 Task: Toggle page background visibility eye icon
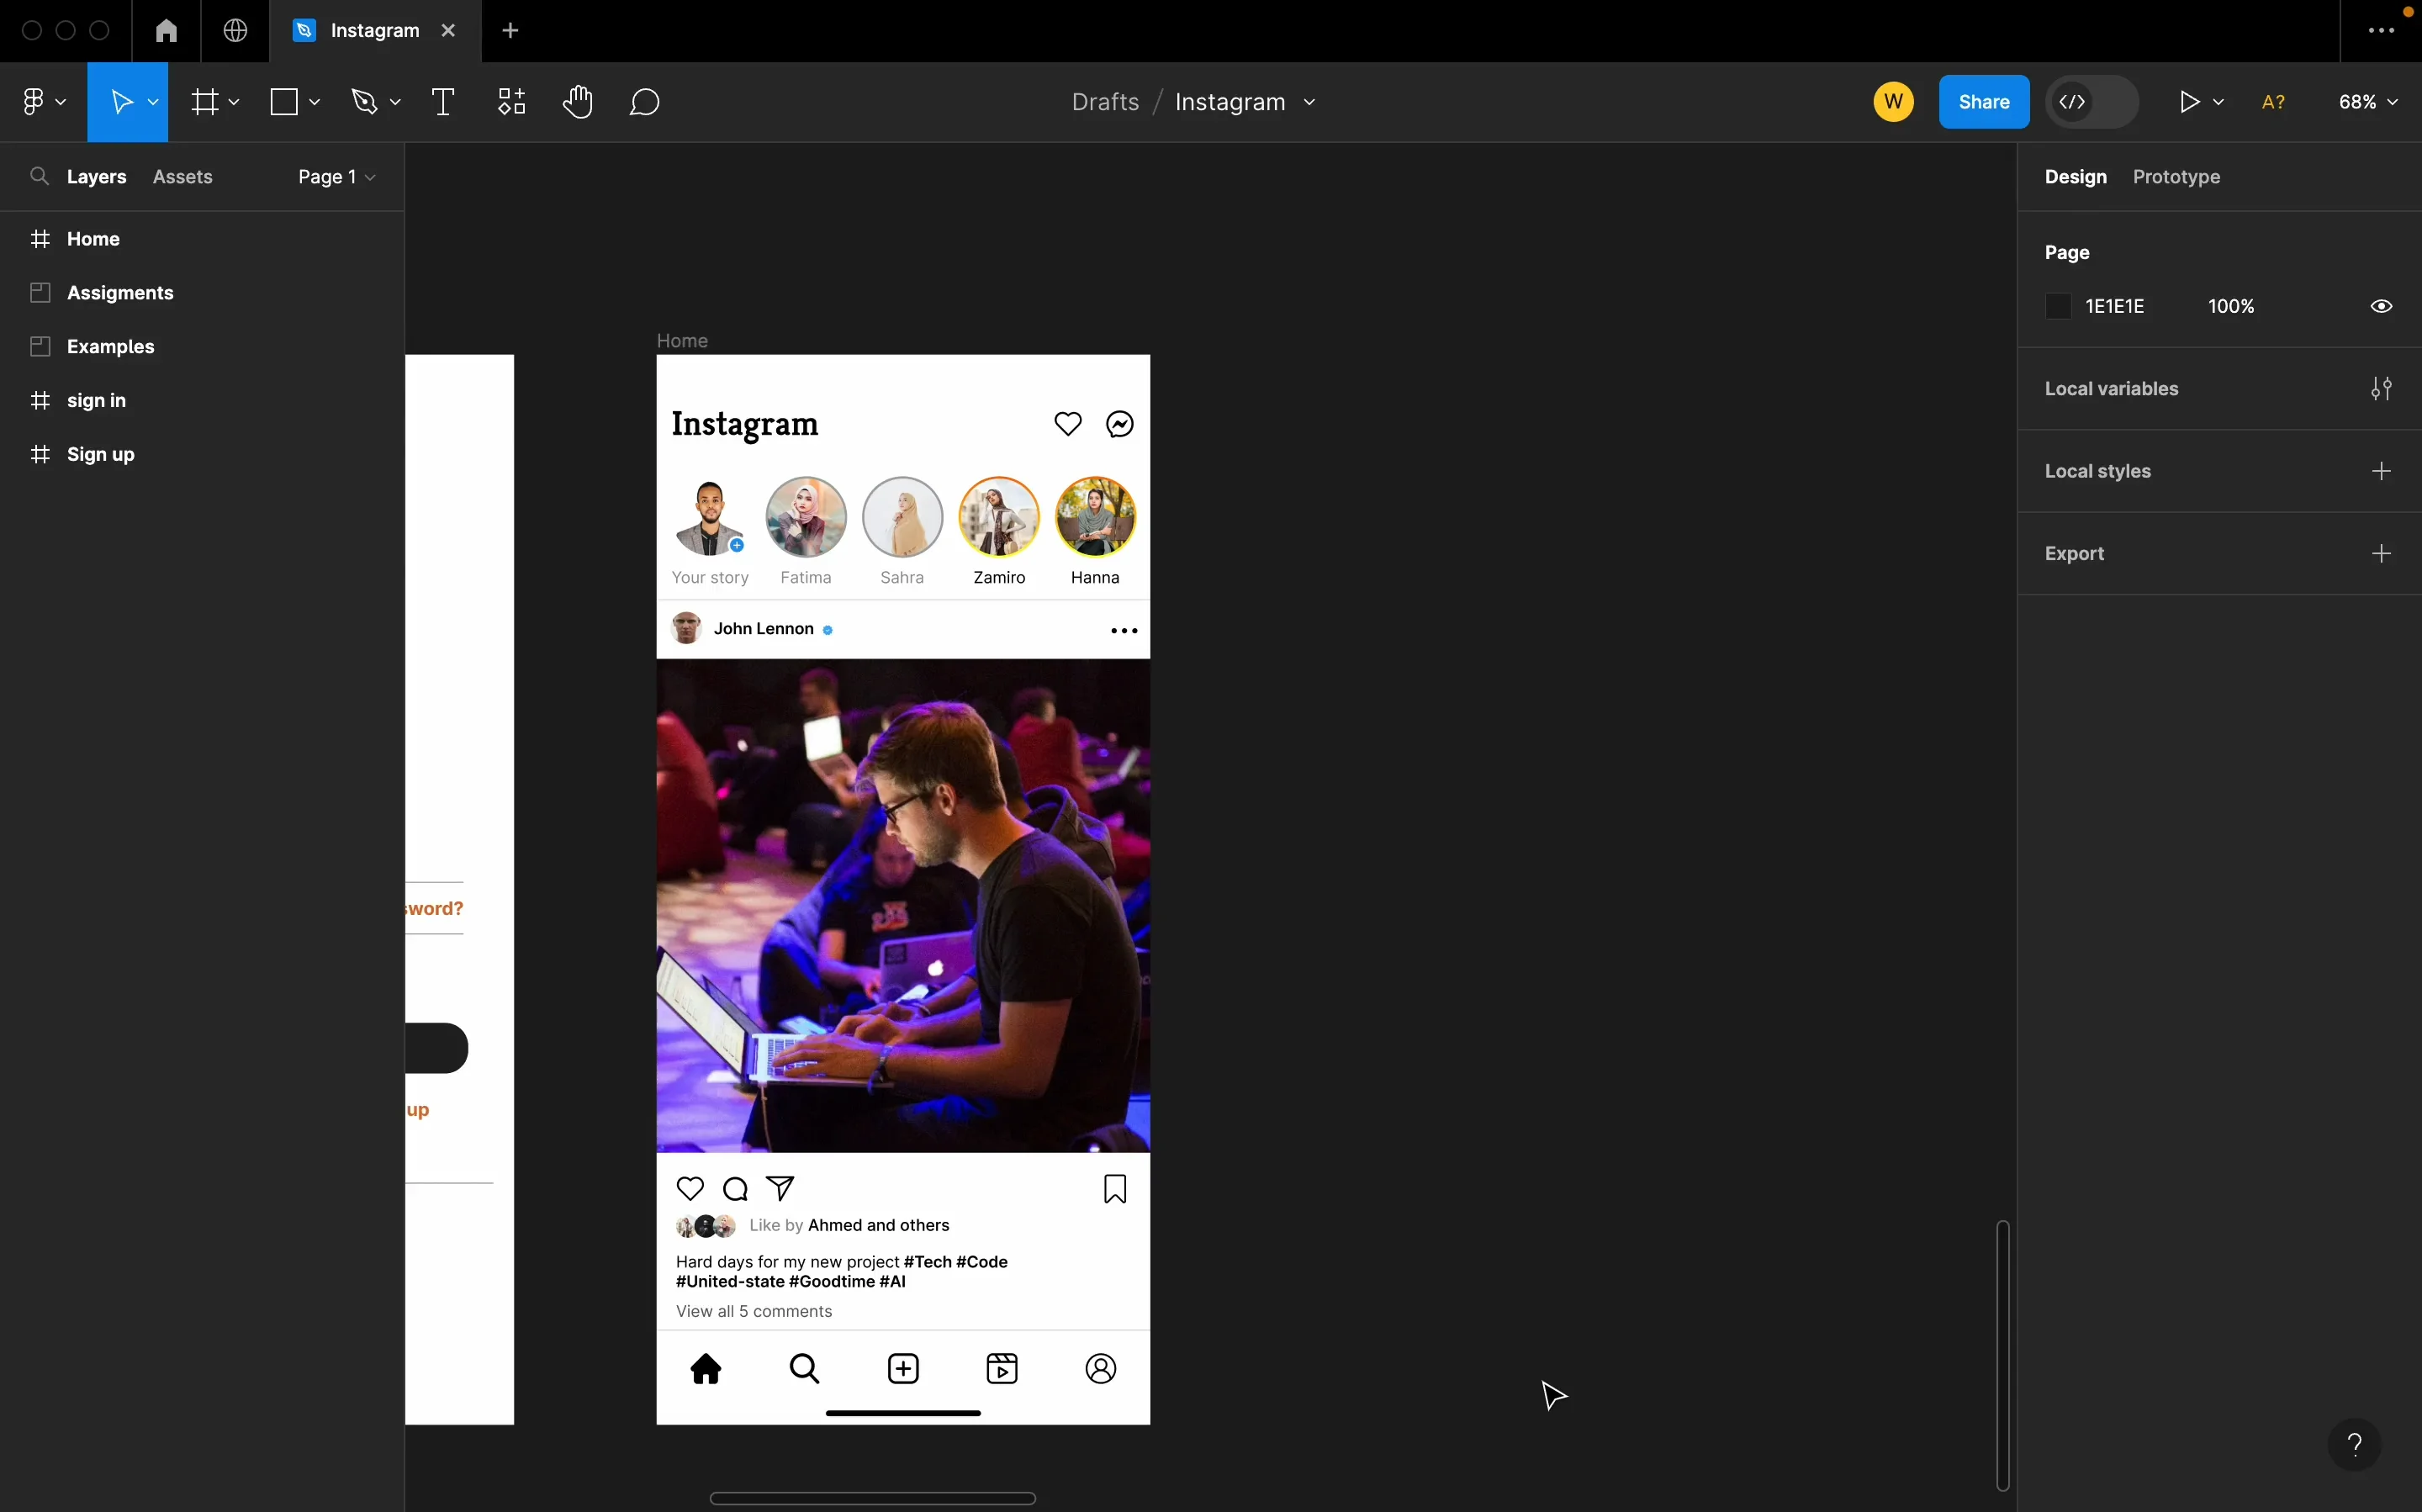2381,306
